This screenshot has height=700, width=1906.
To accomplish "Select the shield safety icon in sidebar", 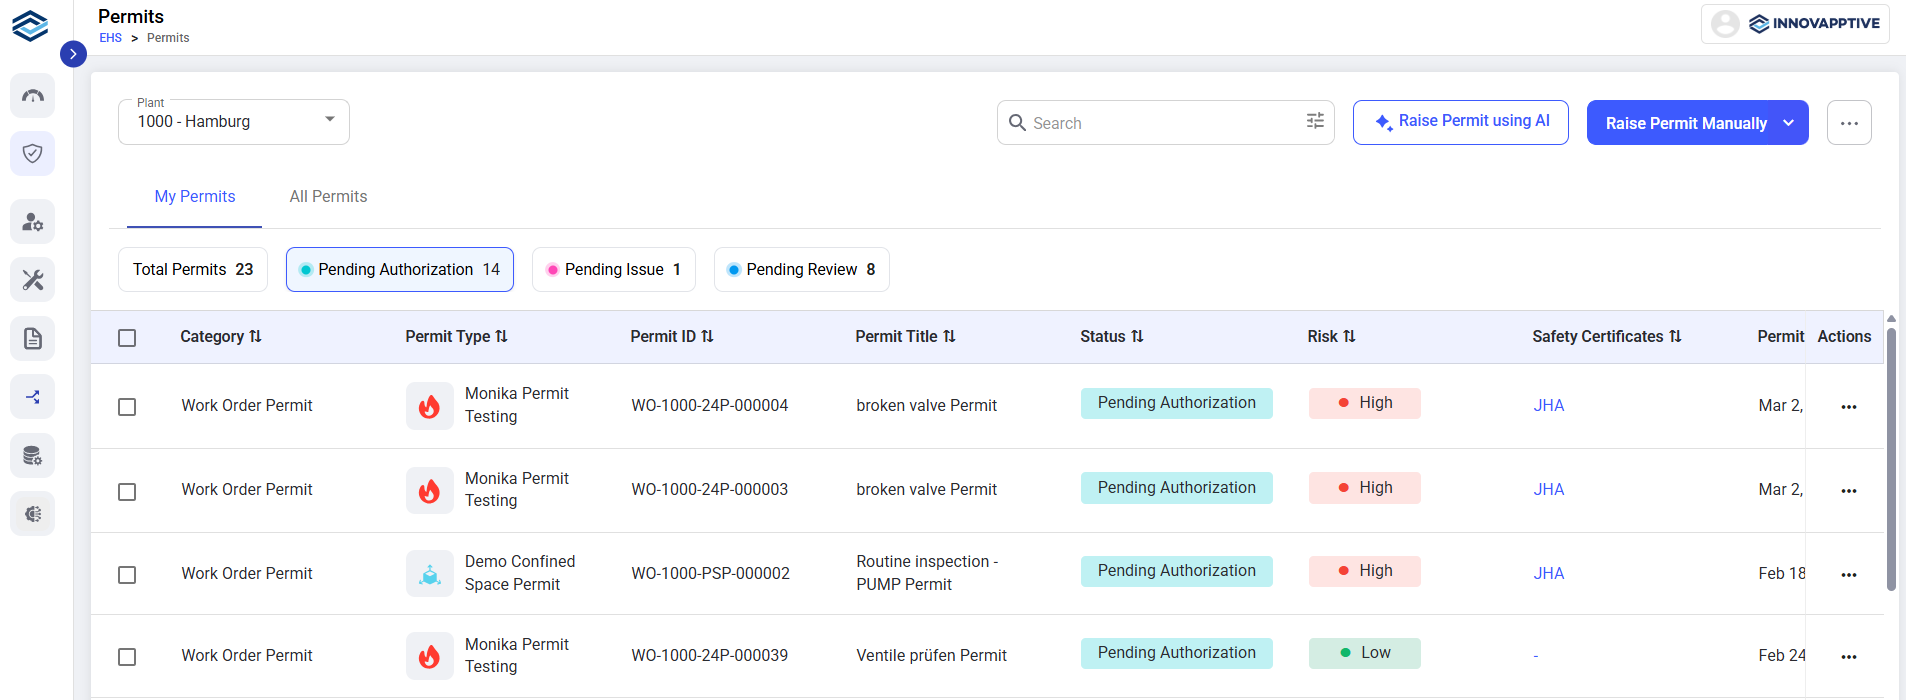I will click(x=33, y=154).
